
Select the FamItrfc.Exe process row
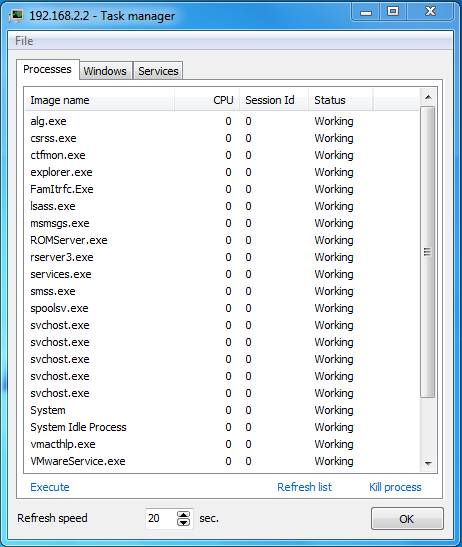pos(222,189)
